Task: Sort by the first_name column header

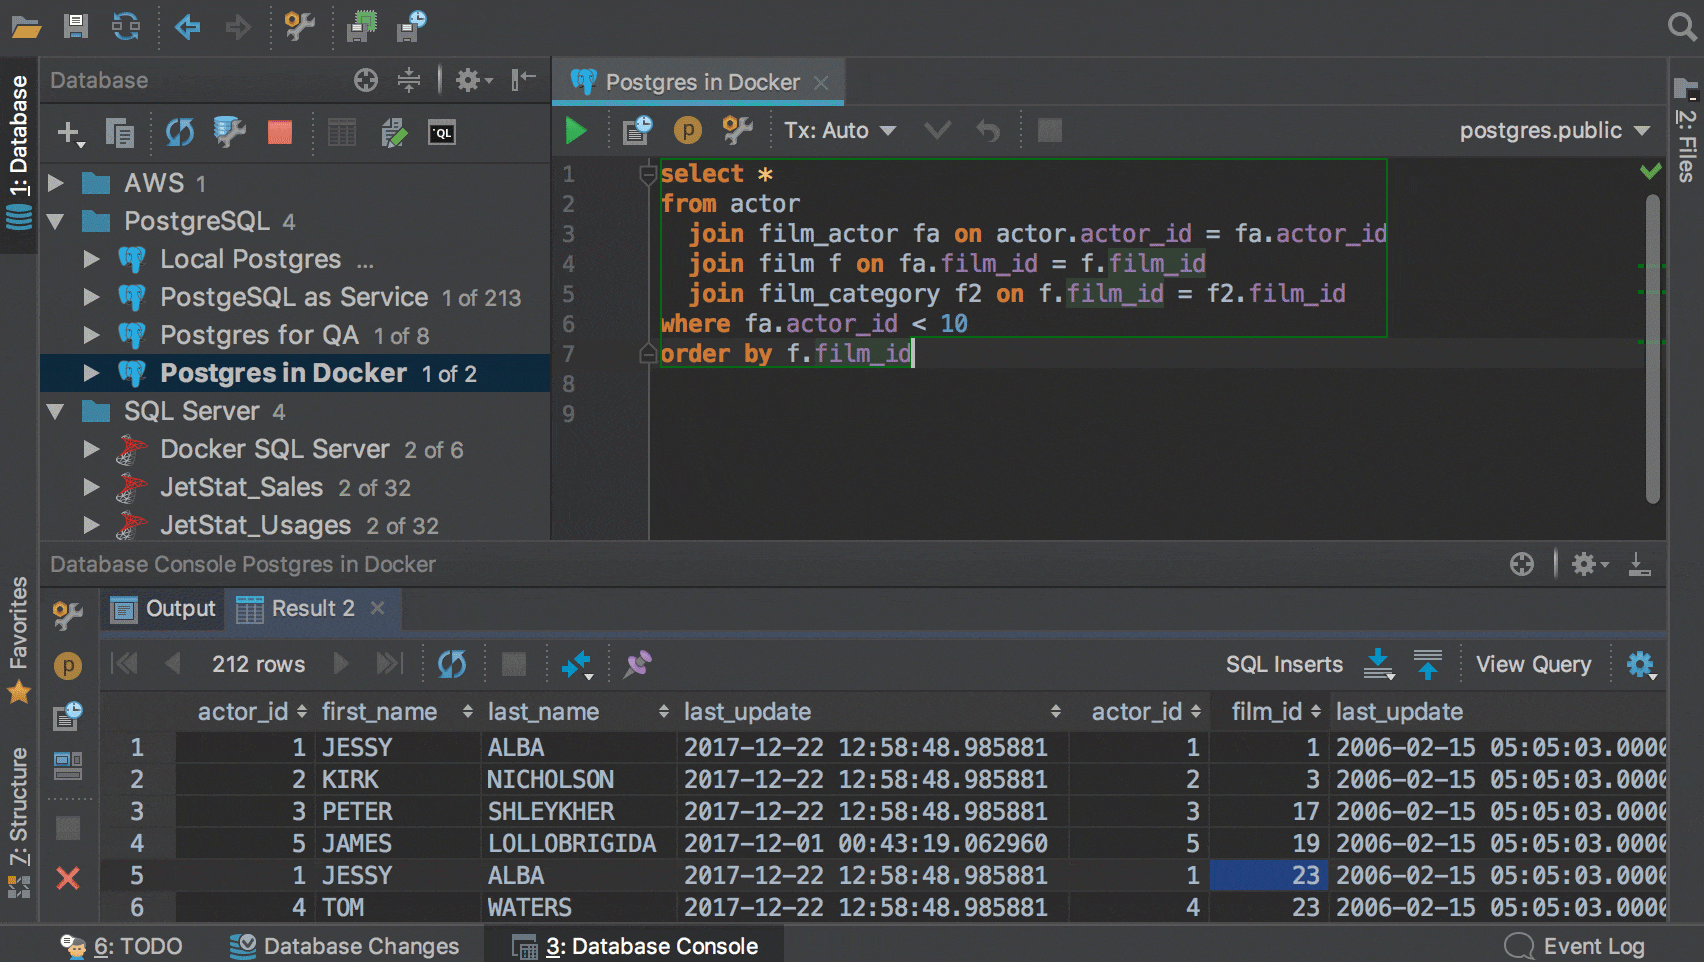Action: click(x=380, y=712)
